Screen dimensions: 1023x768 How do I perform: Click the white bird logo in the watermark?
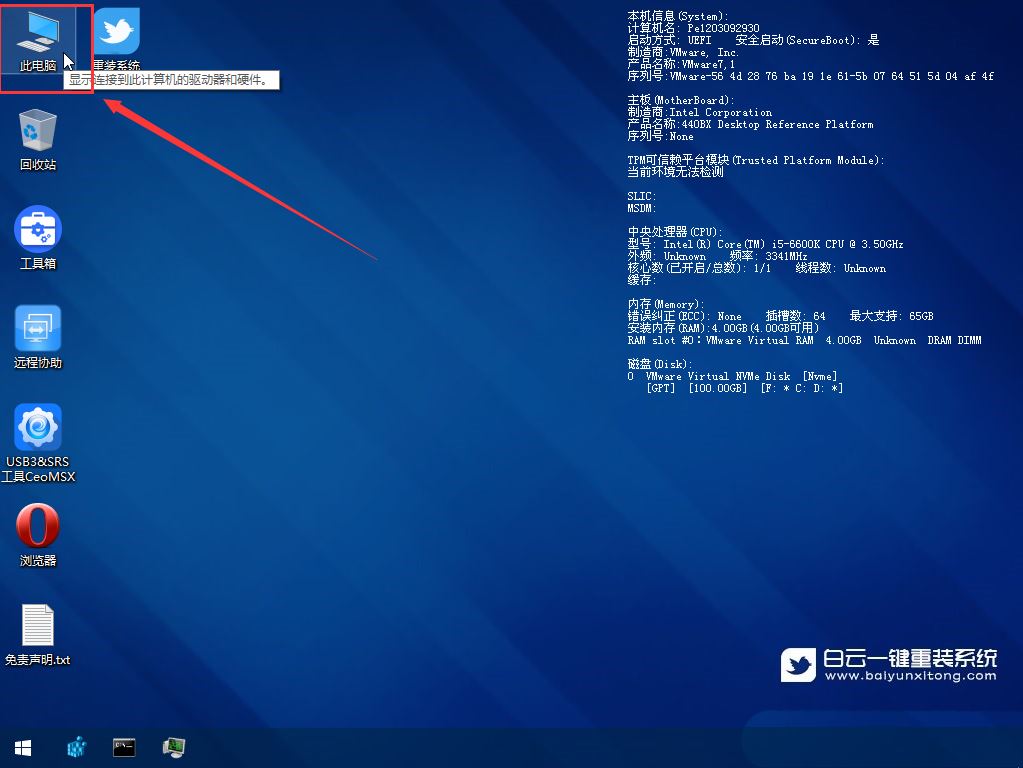pyautogui.click(x=798, y=664)
